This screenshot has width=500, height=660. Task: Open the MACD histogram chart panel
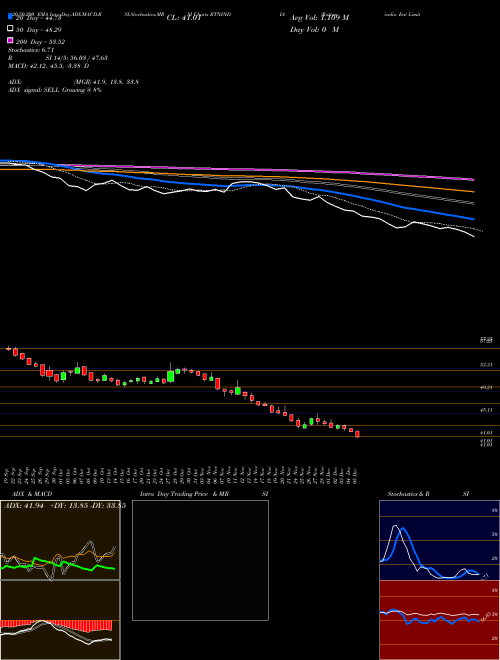click(60, 620)
